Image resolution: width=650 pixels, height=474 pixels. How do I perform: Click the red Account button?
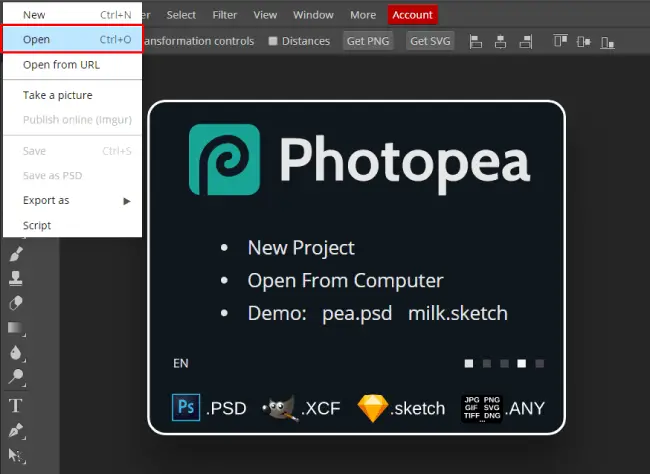[x=412, y=15]
